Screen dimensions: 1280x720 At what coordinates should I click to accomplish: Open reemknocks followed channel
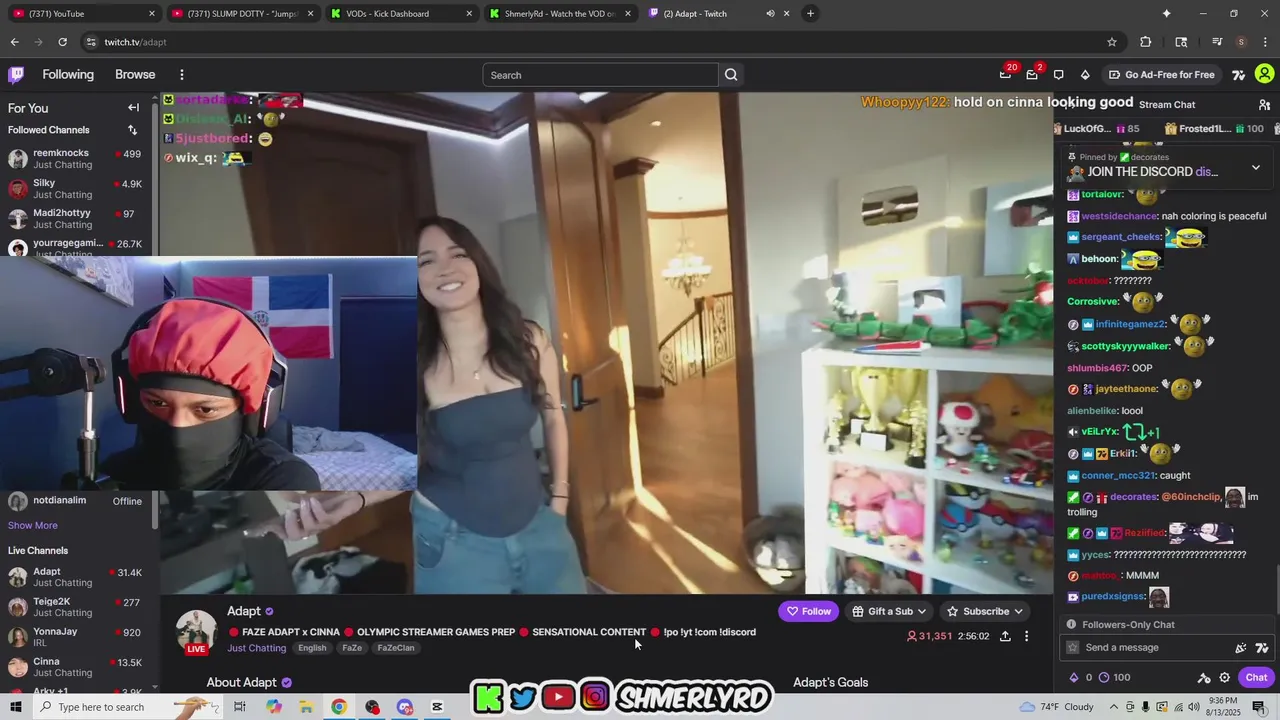coord(75,159)
